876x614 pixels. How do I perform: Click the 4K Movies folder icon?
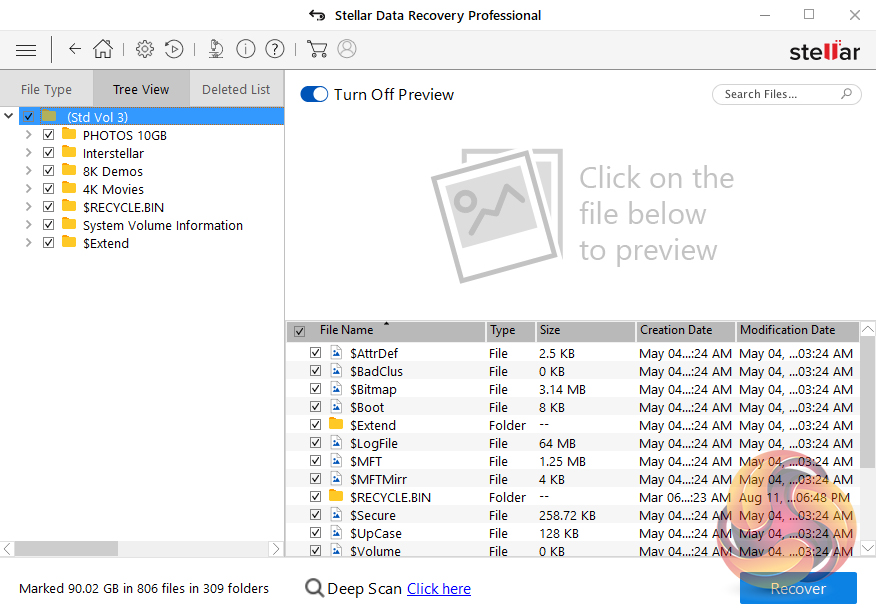pos(69,188)
